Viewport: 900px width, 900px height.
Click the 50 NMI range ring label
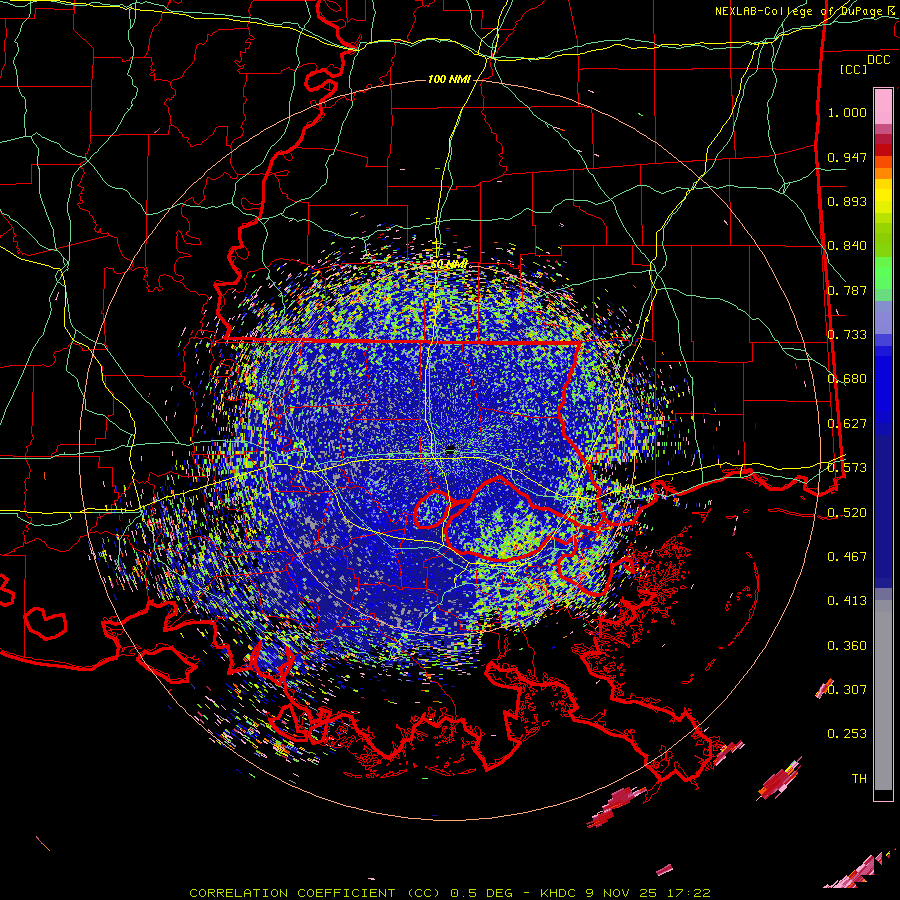pos(448,264)
